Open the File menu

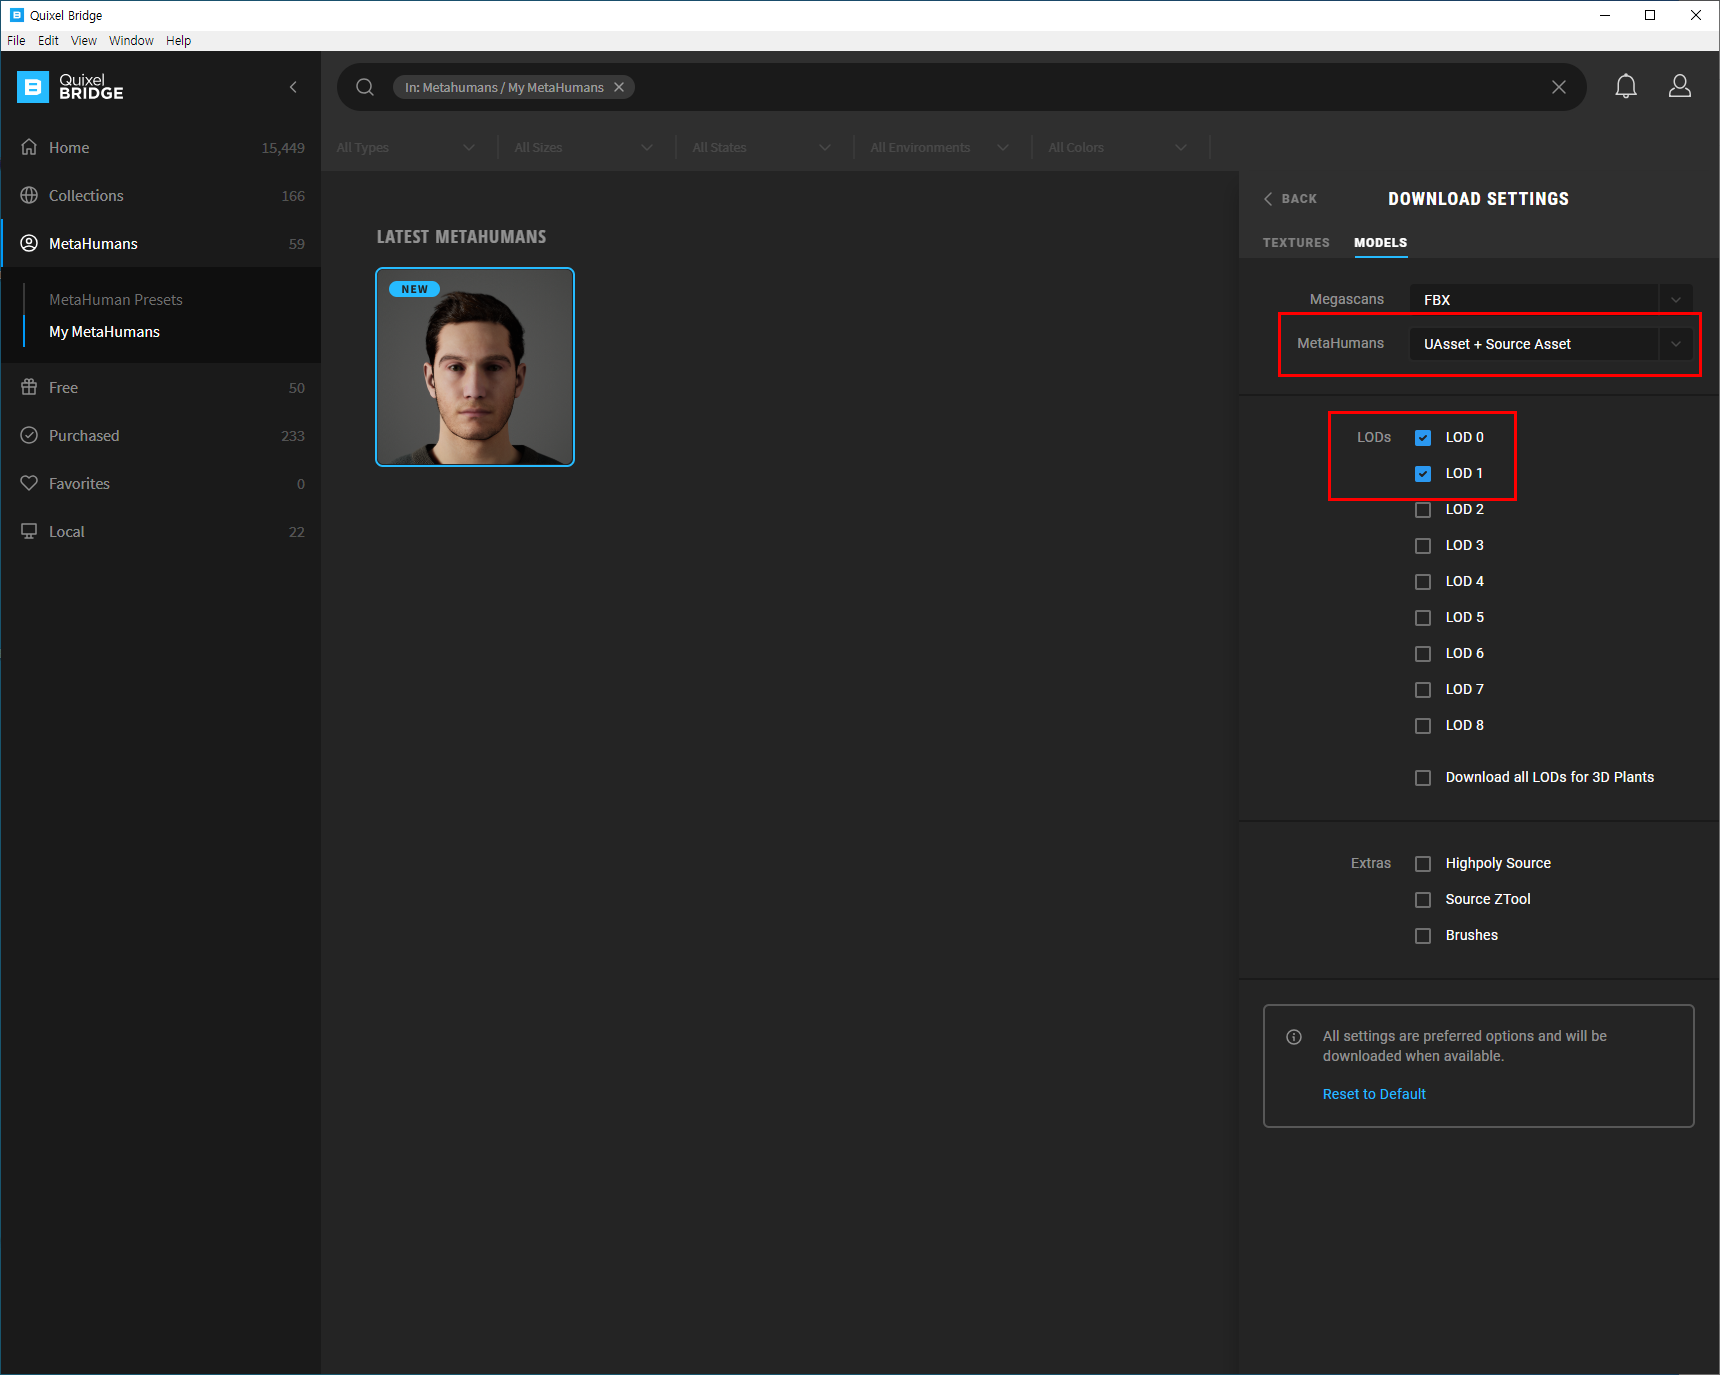pyautogui.click(x=16, y=40)
